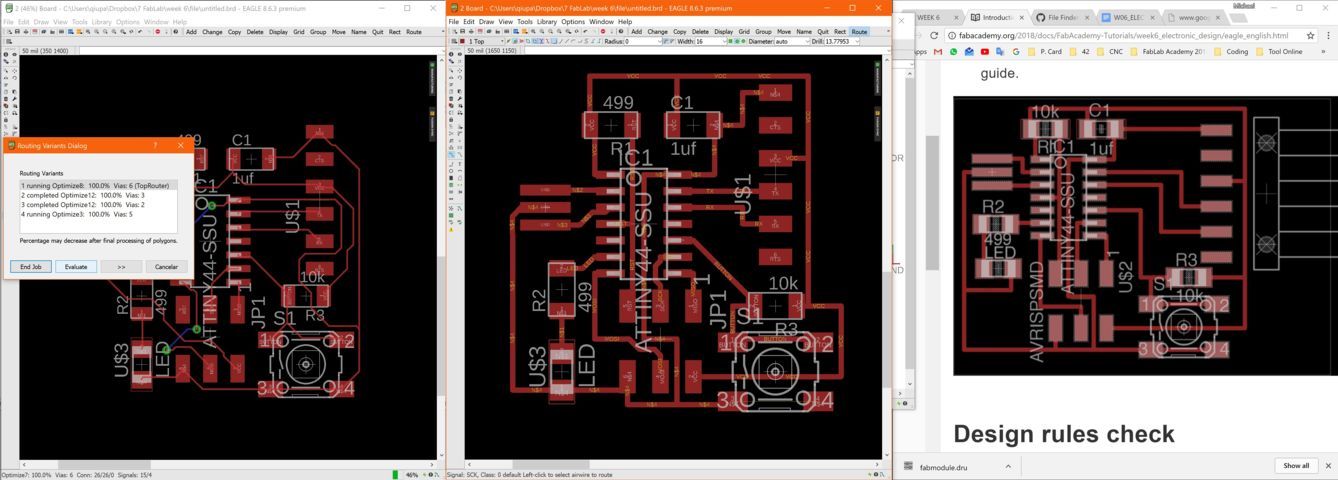This screenshot has width=1338, height=480.
Task: Open help in Routing Variants dialog
Action: (x=155, y=145)
